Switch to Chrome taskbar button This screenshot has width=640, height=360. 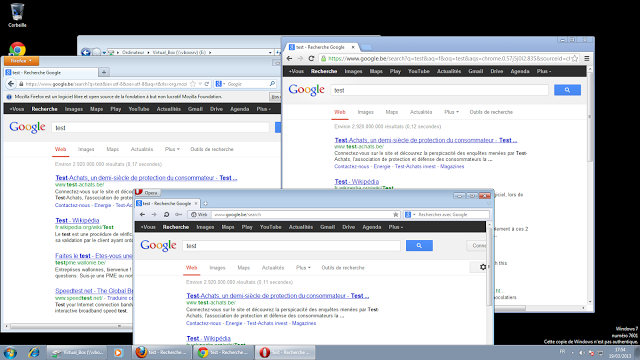coord(223,352)
